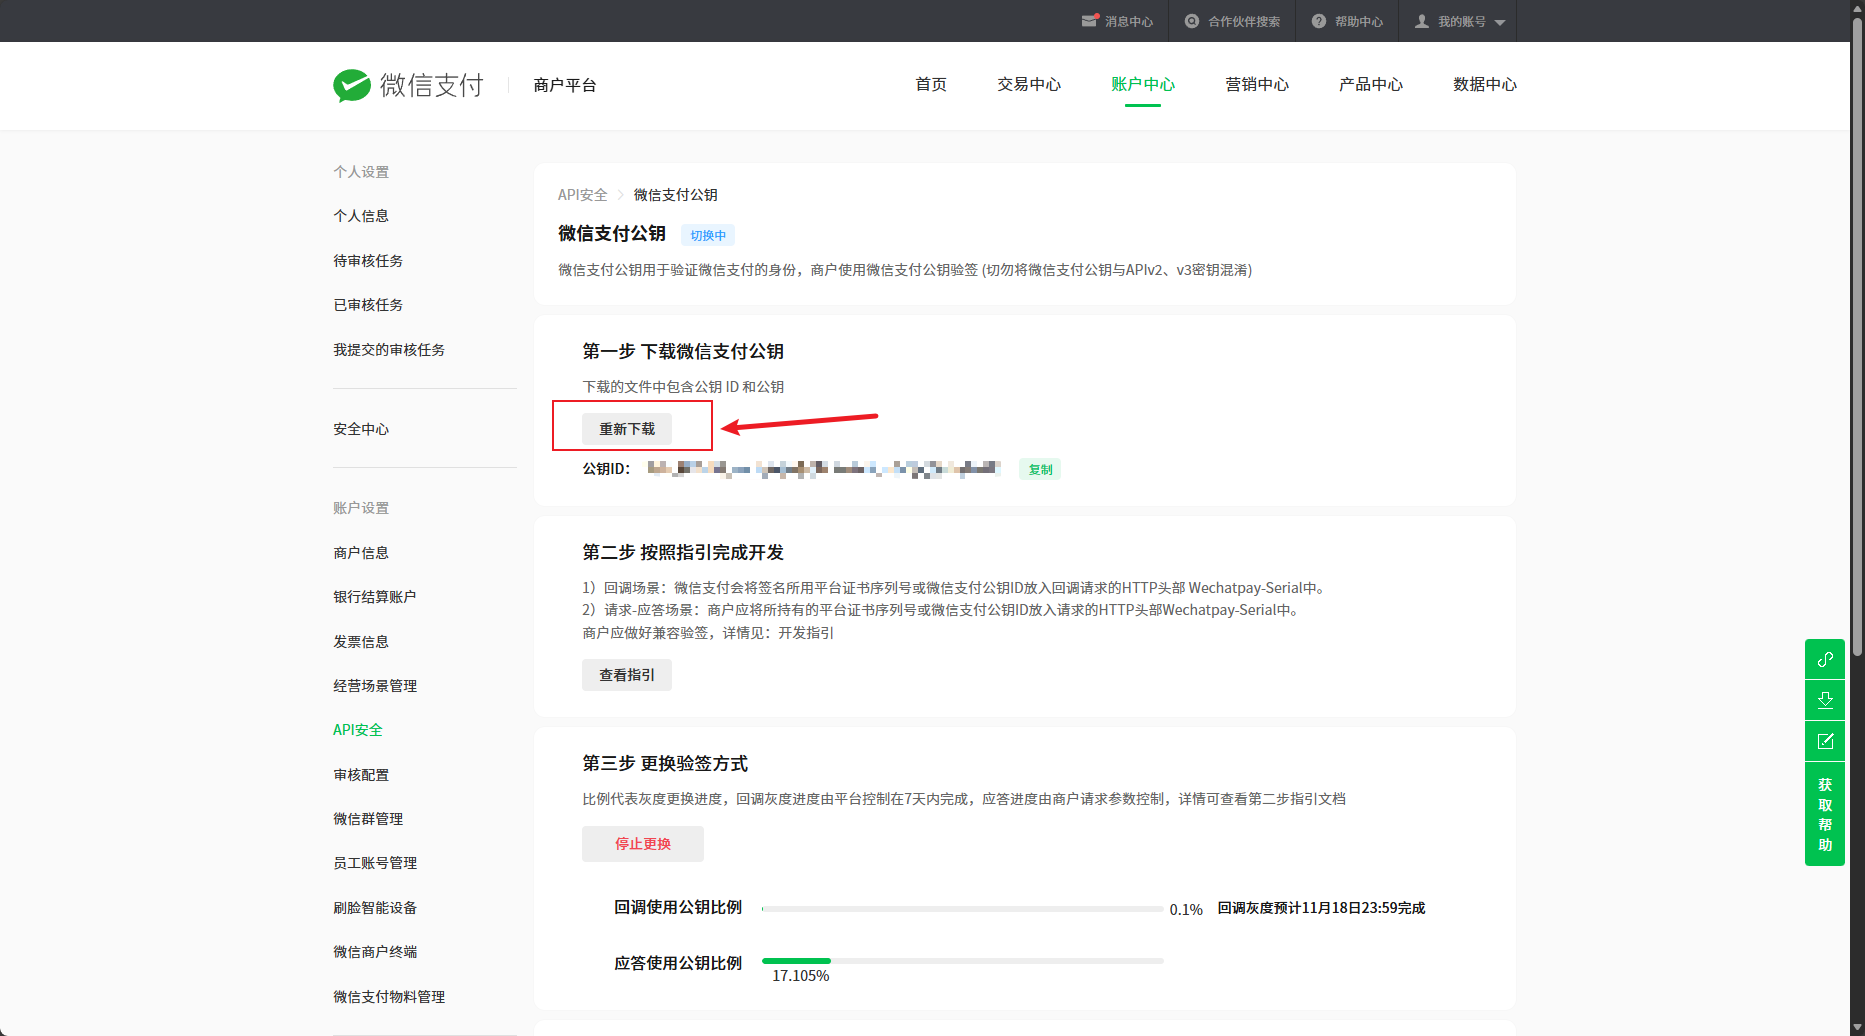Click the 第三步 更换验签方式 heading
The width and height of the screenshot is (1865, 1036).
665,764
